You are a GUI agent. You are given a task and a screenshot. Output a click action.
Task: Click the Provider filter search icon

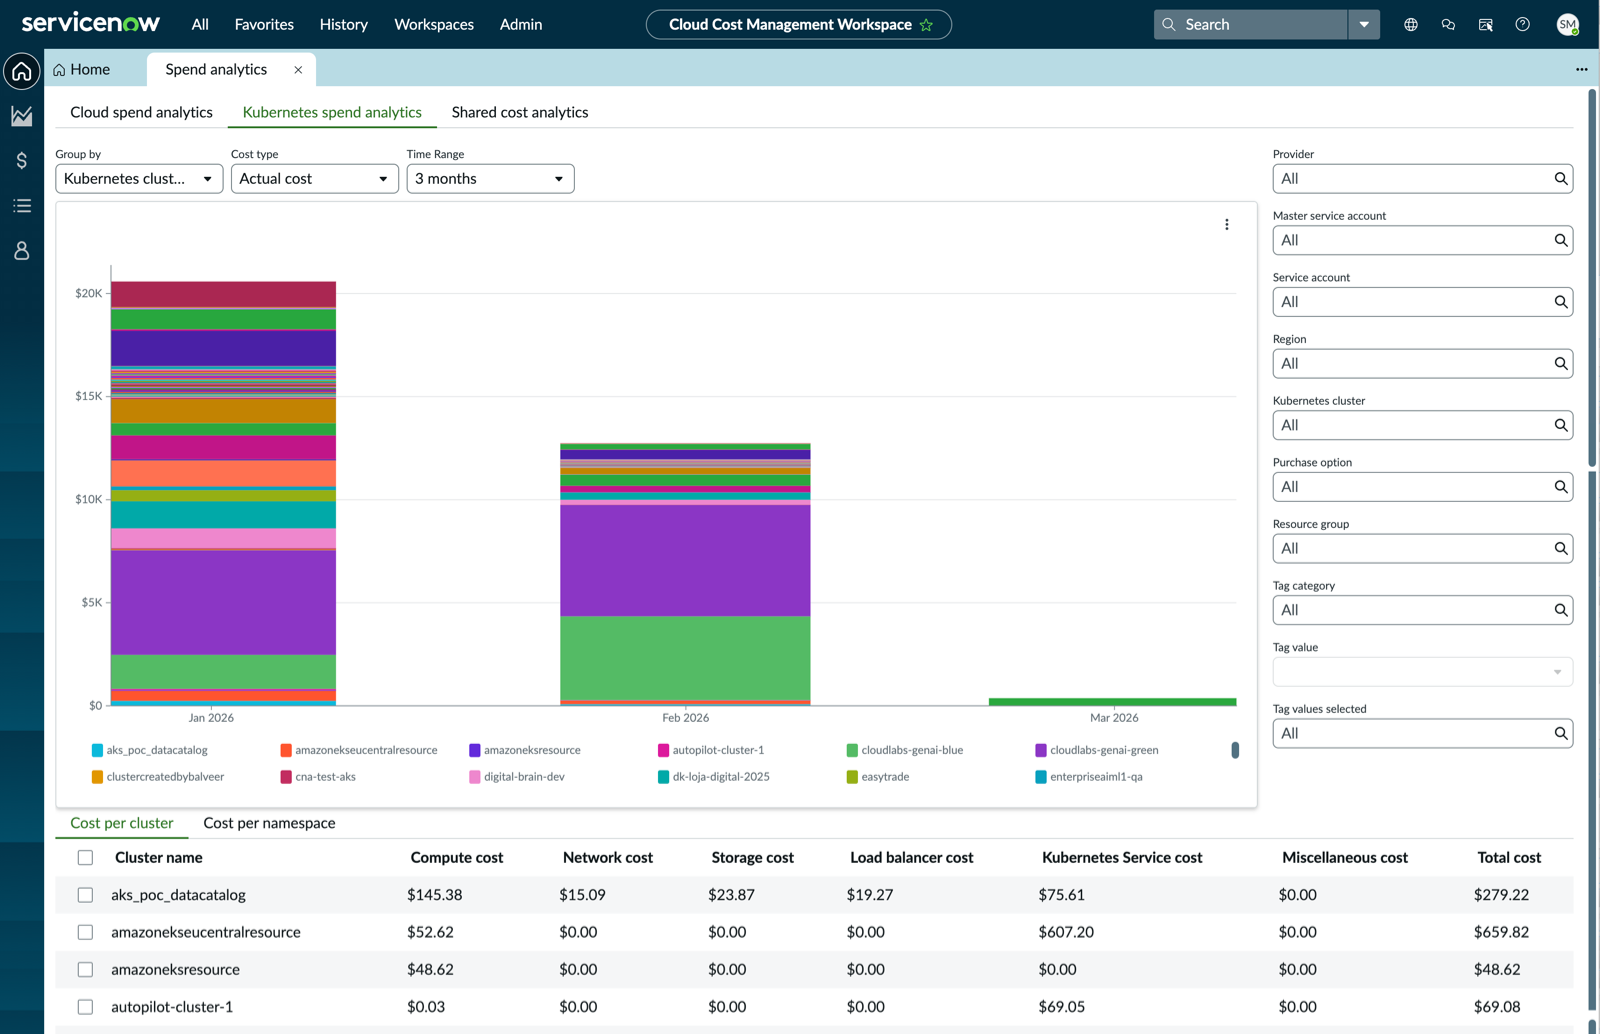(x=1560, y=179)
